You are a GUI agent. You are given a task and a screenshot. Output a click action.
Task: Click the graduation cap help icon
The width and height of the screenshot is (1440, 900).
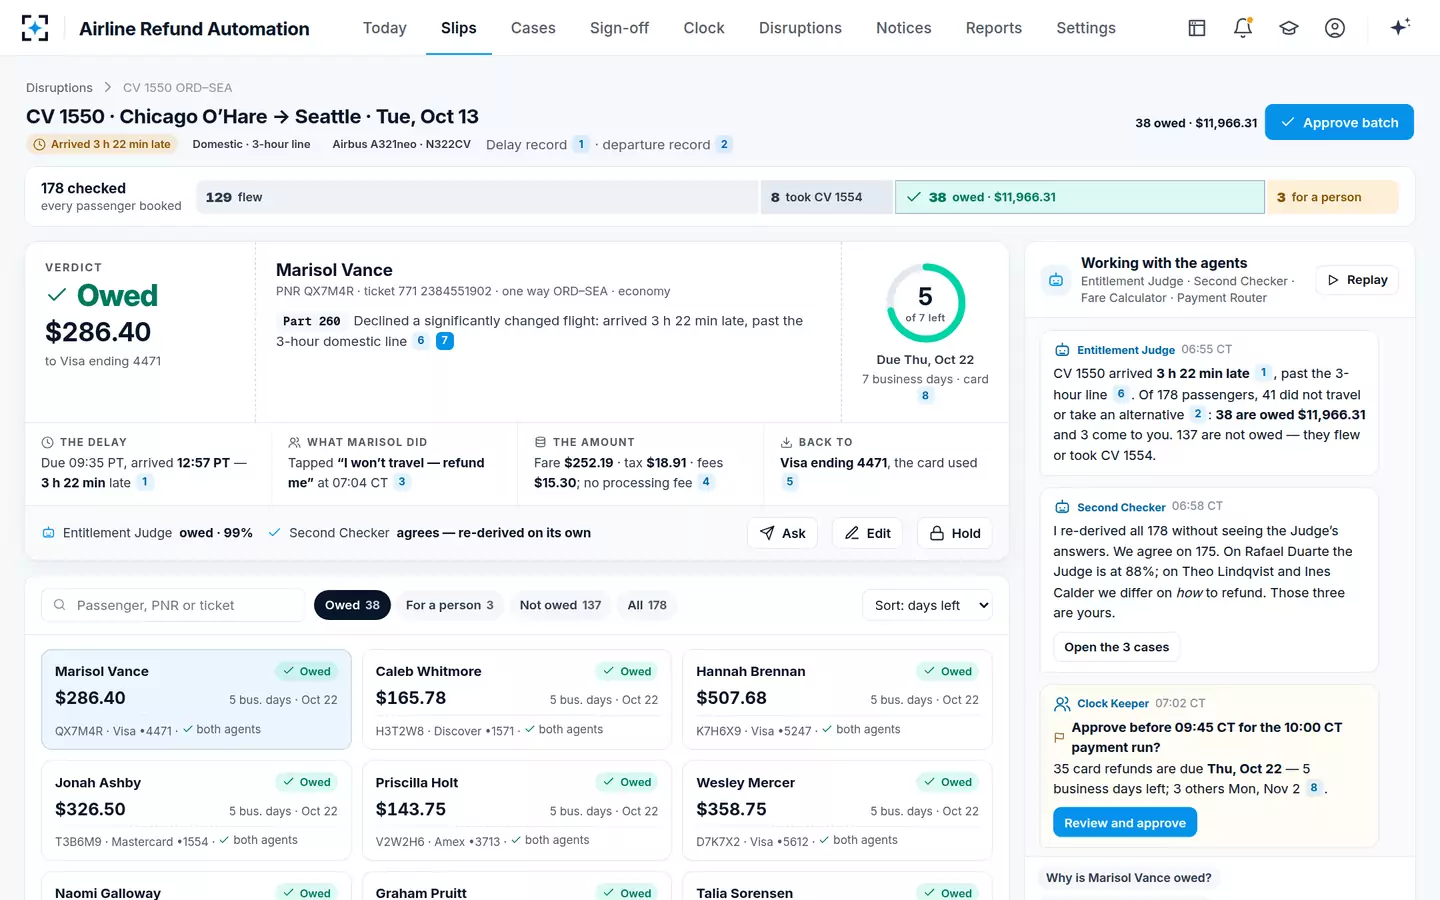(x=1289, y=28)
